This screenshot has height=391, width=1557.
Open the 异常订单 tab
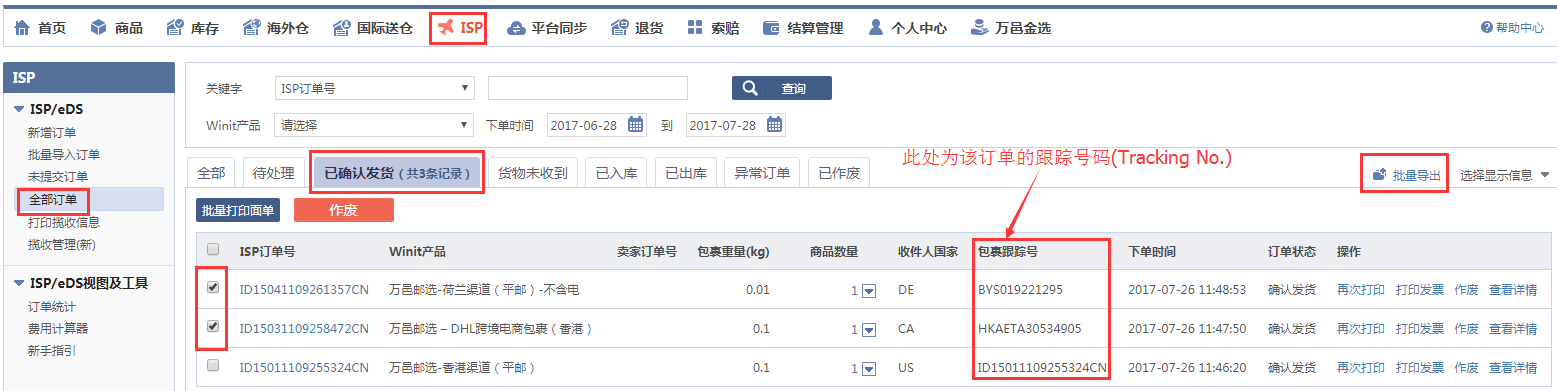[x=762, y=173]
